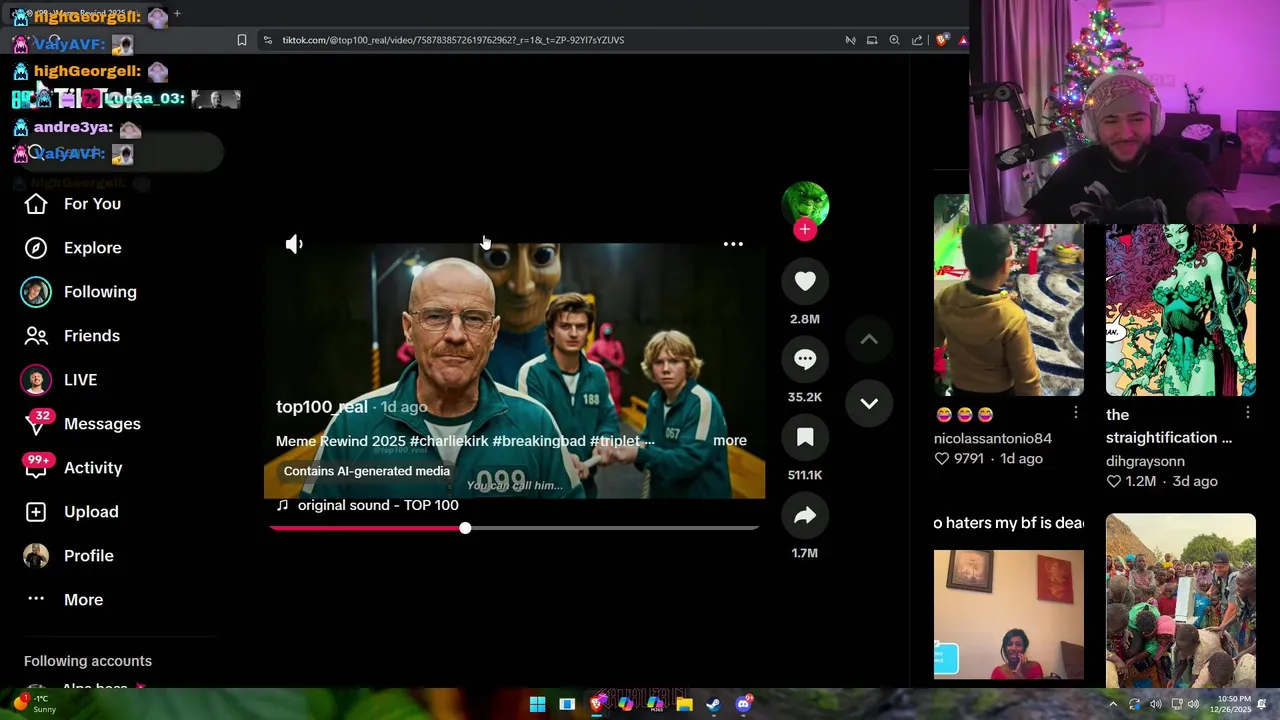Screen dimensions: 1280x720
Task: Expand caption with 'more' link
Action: tap(730, 441)
